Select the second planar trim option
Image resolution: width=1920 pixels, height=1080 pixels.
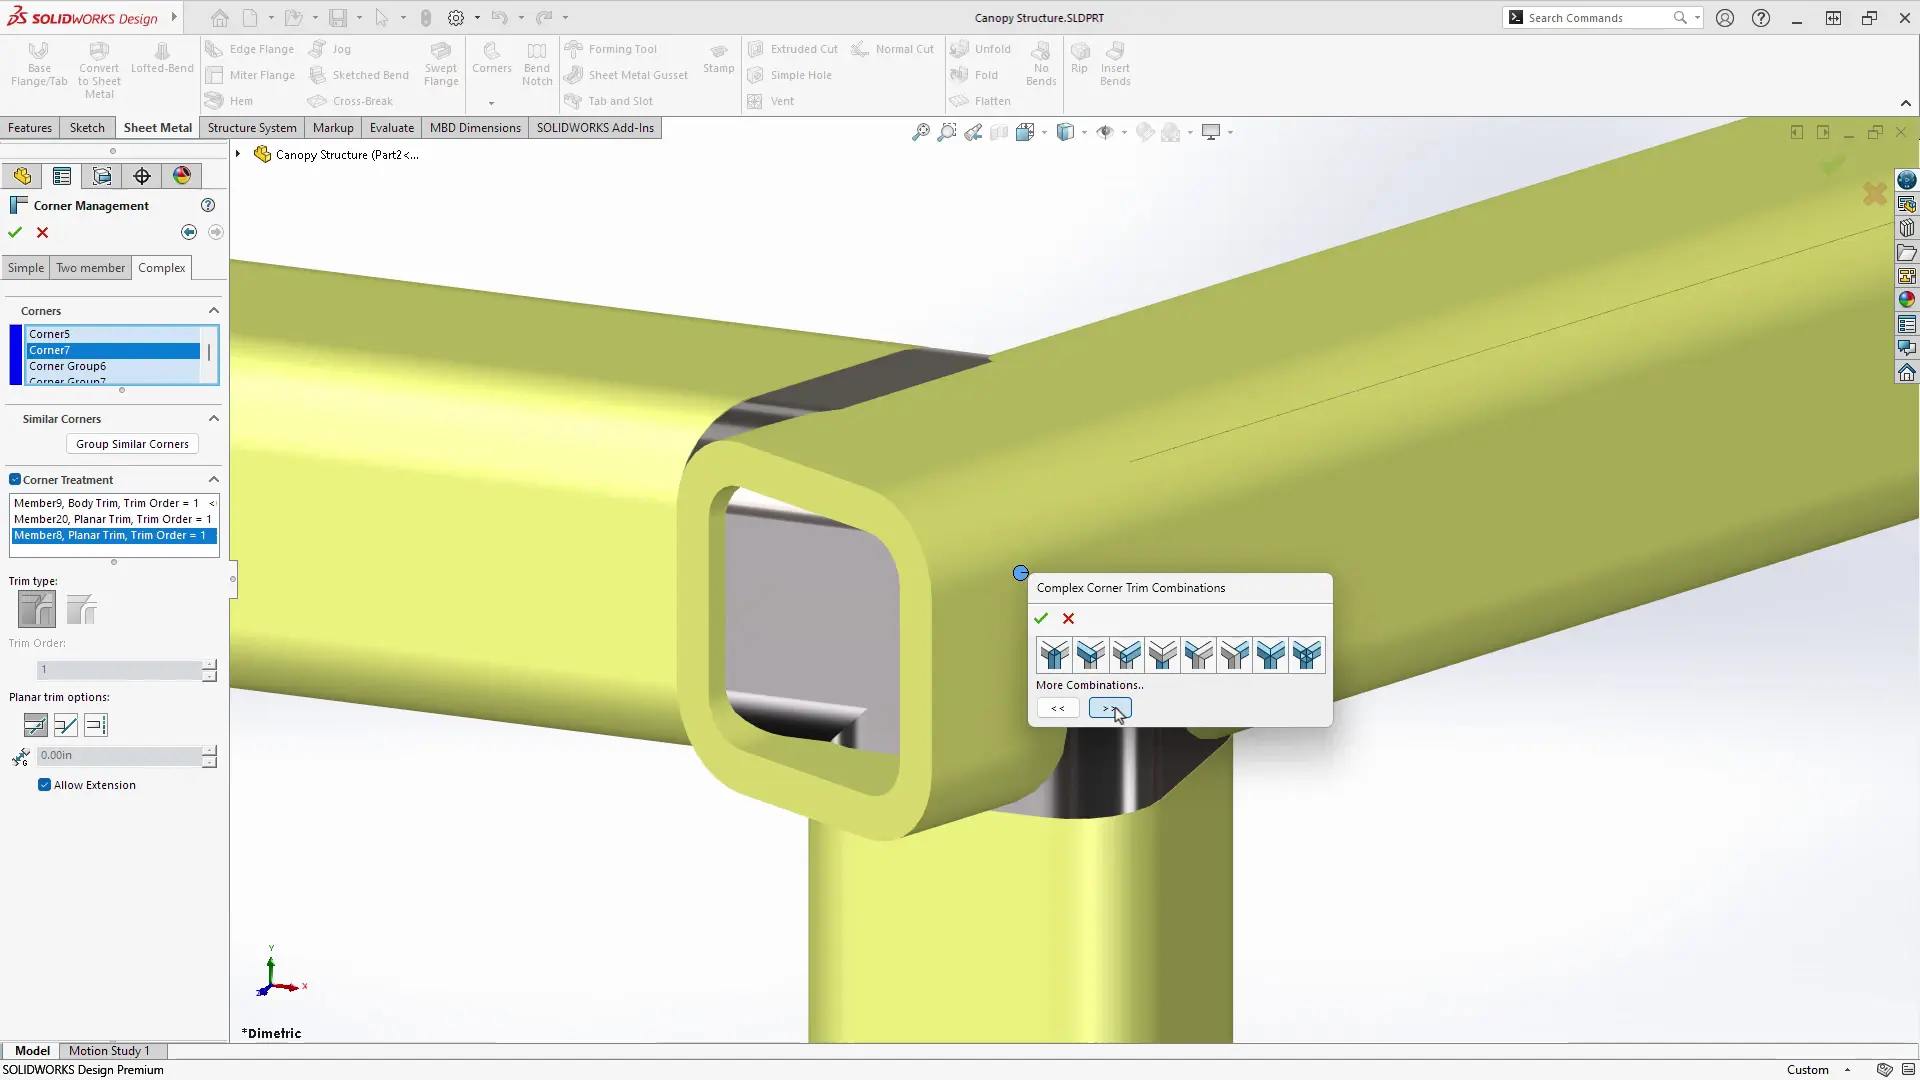[65, 724]
